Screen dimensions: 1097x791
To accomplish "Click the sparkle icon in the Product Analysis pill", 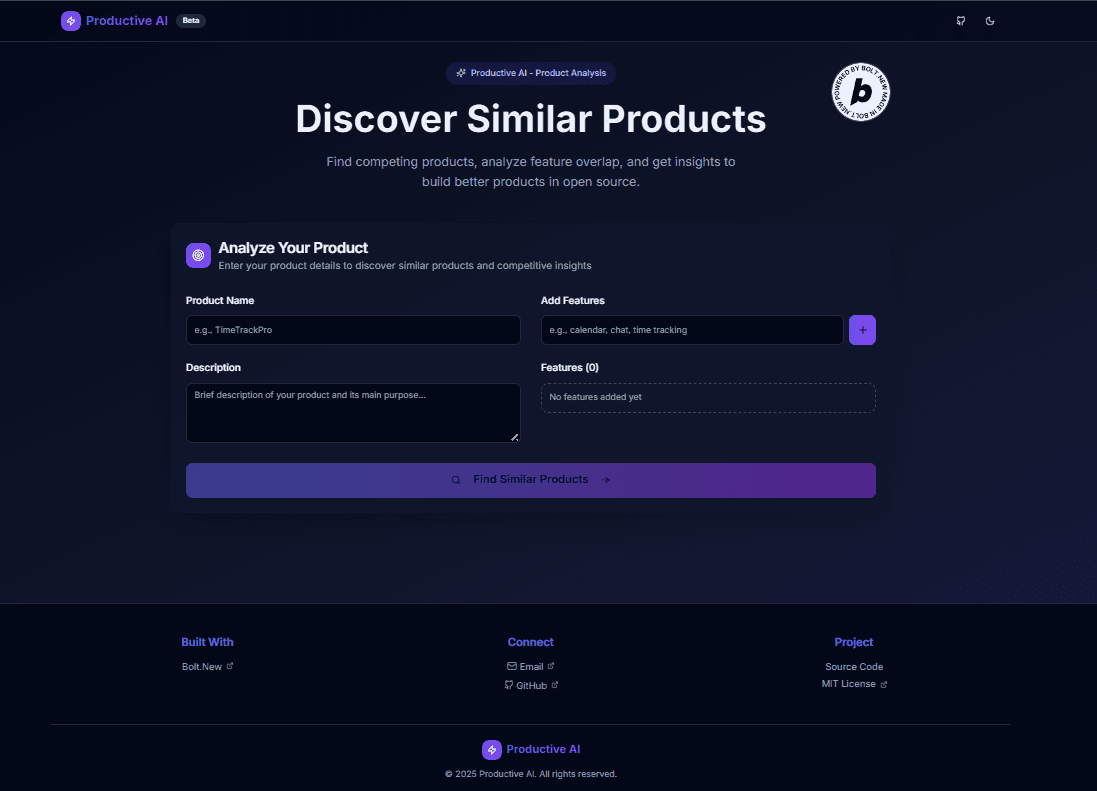I will click(x=461, y=73).
